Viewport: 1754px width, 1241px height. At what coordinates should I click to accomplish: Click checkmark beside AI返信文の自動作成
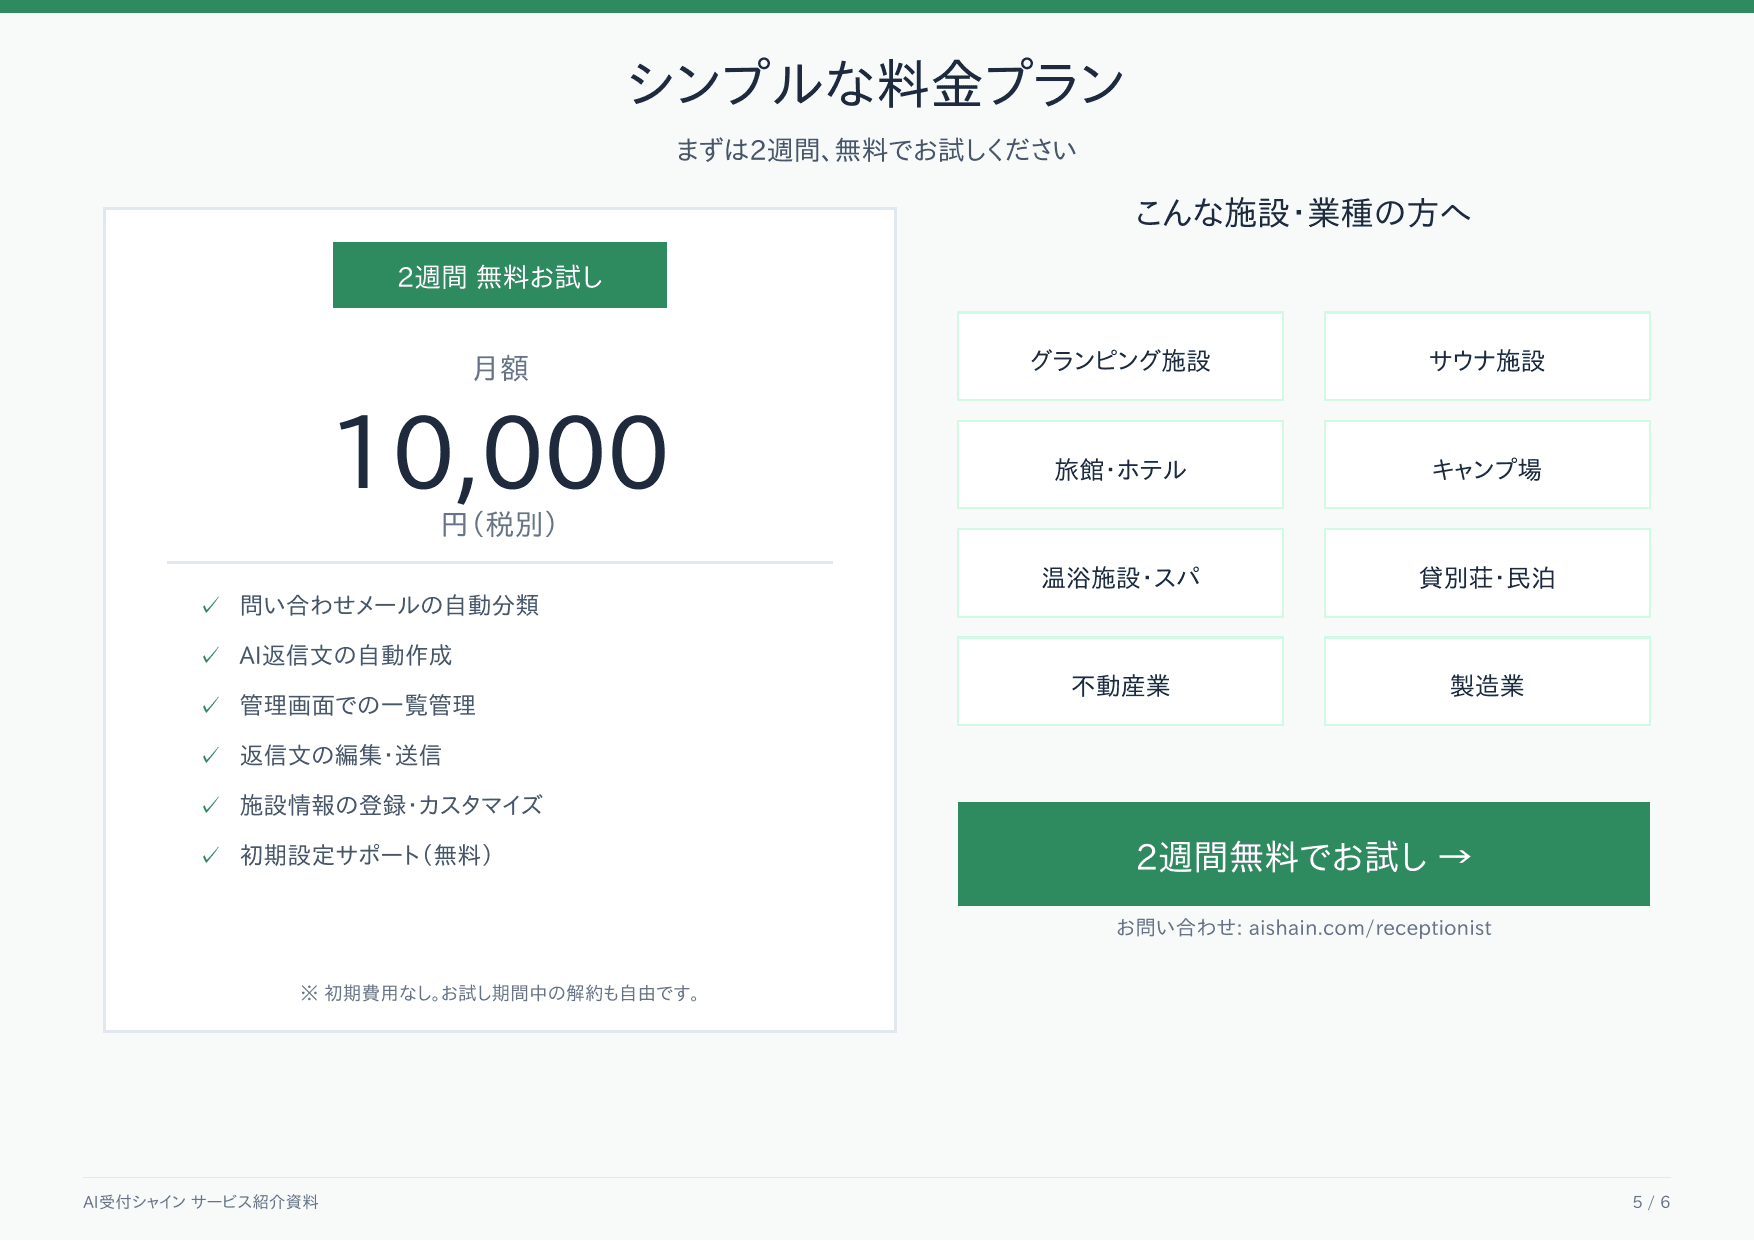(210, 656)
